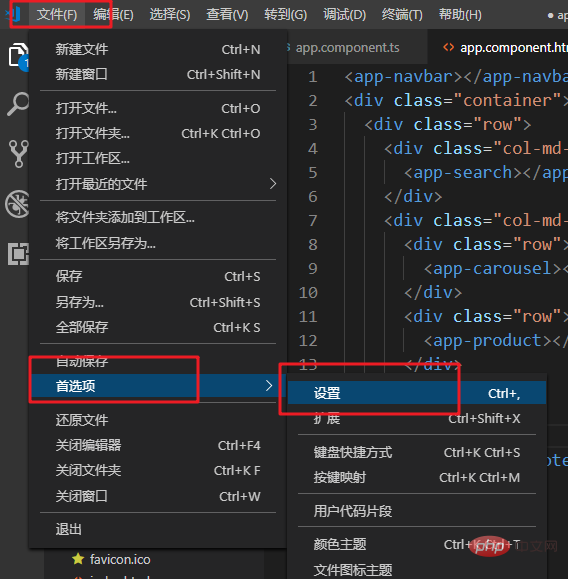Image resolution: width=568 pixels, height=579 pixels.
Task: Expand the 首选项 submenu arrow
Action: [269, 386]
